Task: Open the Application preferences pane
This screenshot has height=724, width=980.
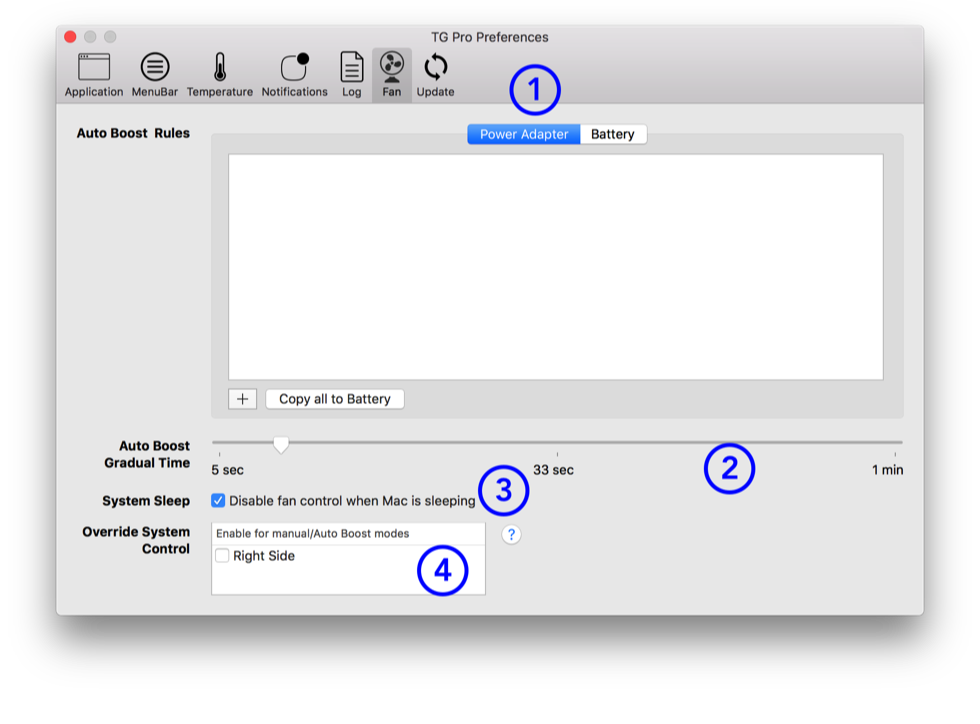Action: coord(94,75)
